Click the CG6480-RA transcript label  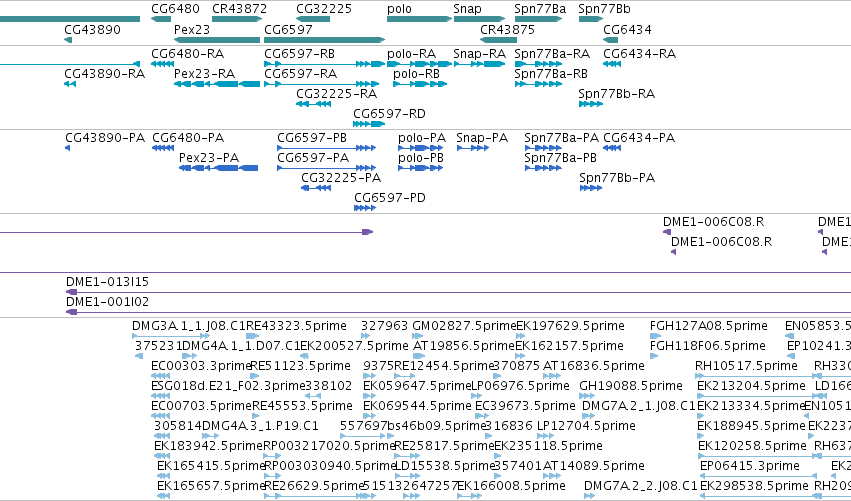(x=187, y=53)
